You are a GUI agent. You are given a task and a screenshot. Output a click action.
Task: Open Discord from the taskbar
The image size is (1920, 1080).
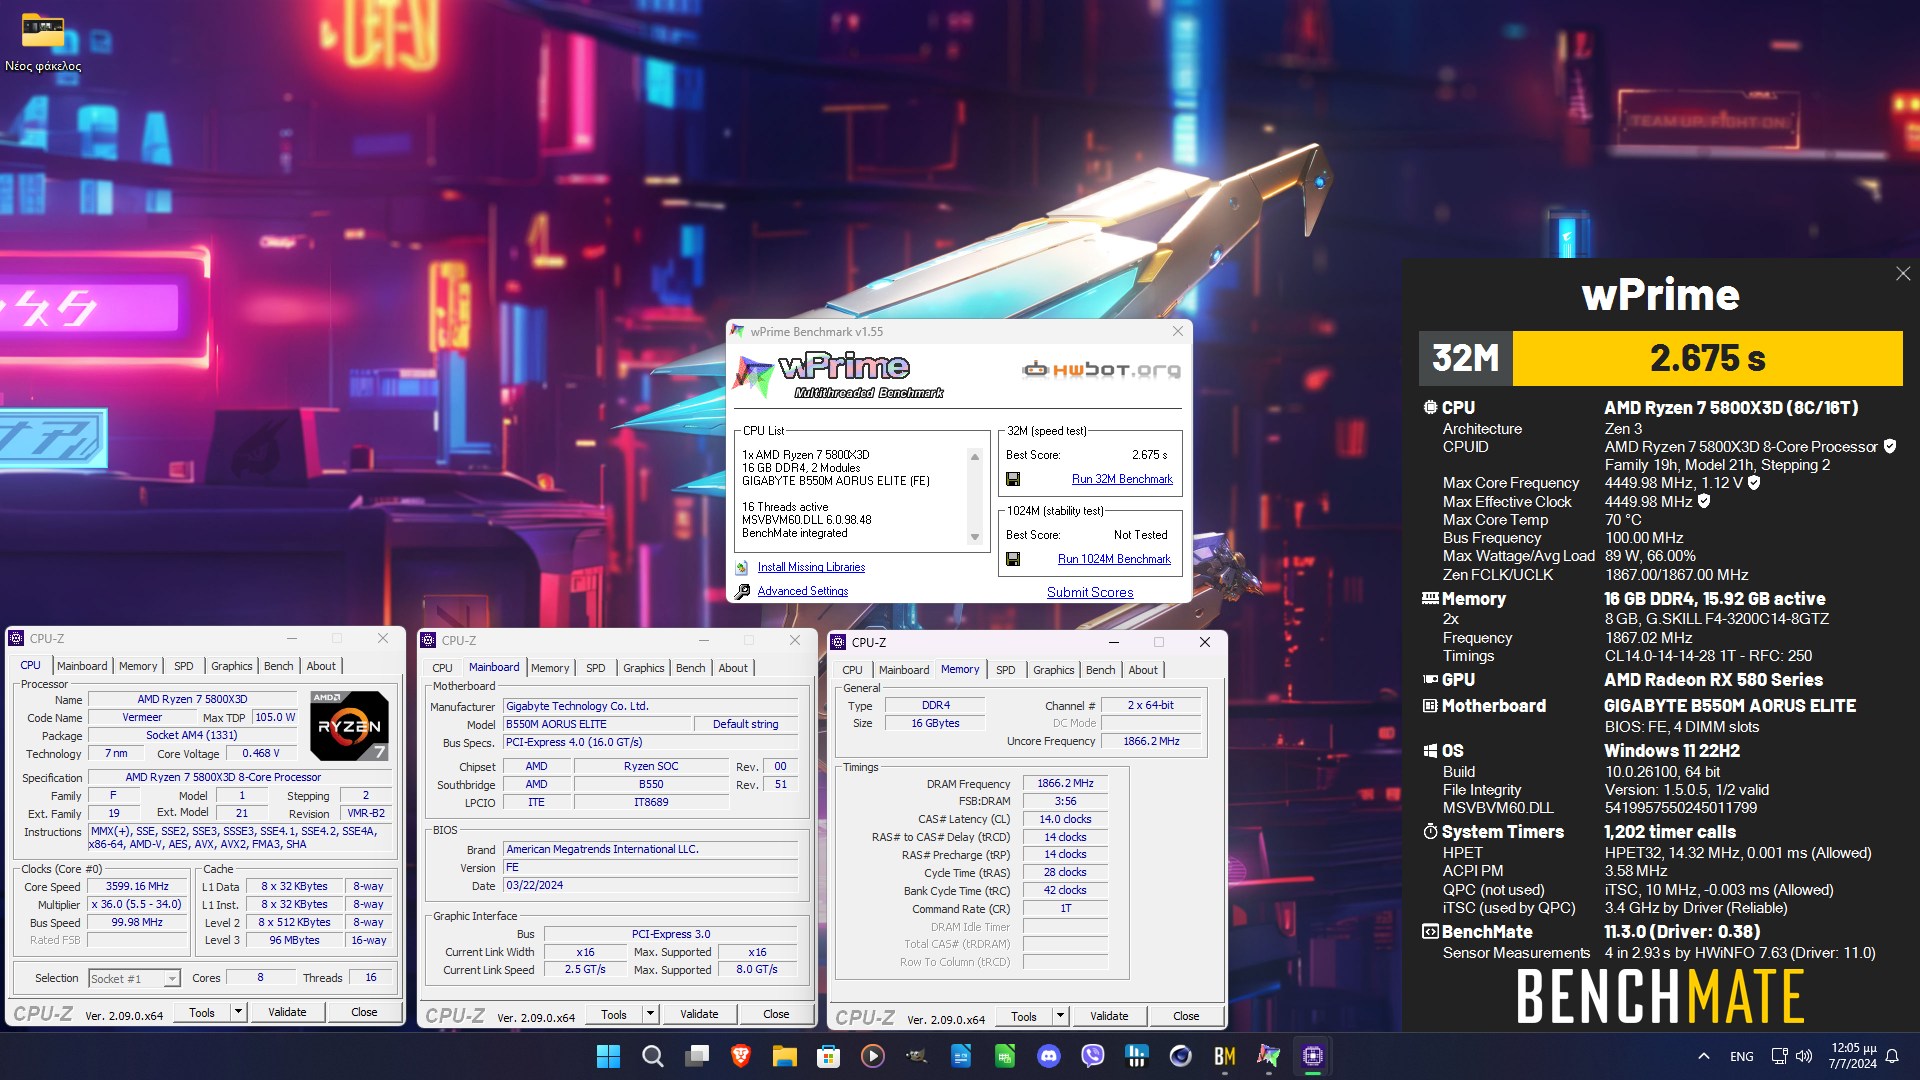coord(1049,1056)
